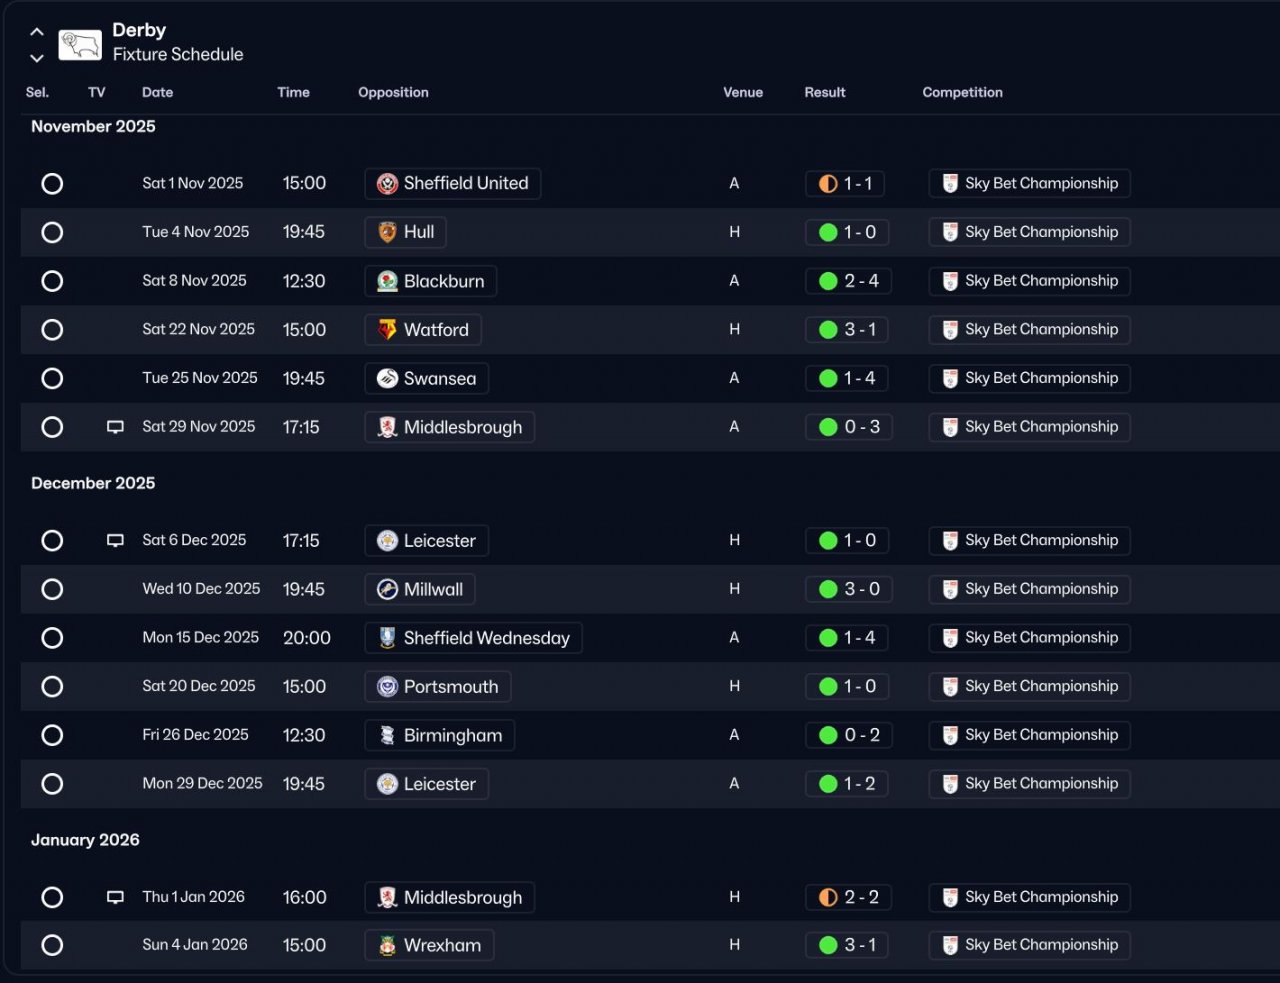
Task: Select the Hull fixture radio button
Action: tap(52, 232)
